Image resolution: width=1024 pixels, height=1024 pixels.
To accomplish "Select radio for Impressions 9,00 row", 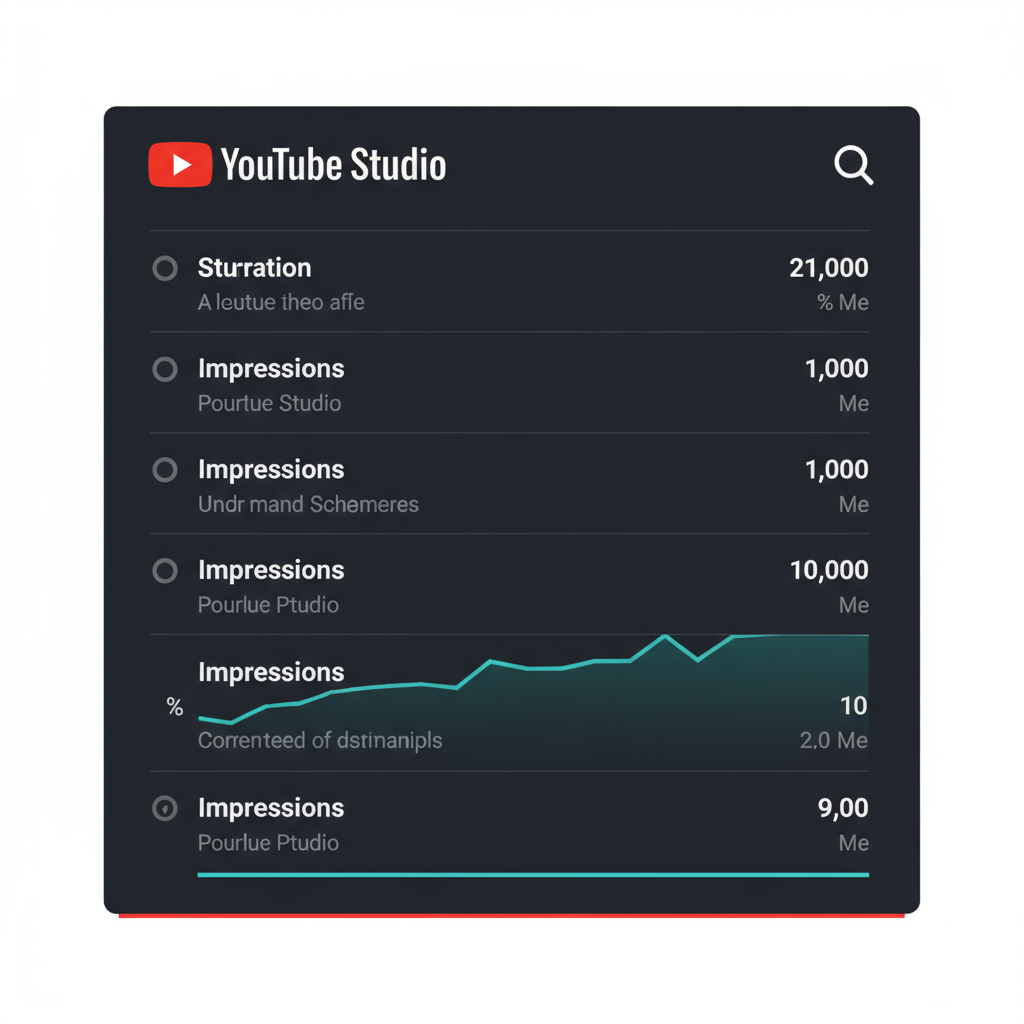I will pyautogui.click(x=165, y=808).
